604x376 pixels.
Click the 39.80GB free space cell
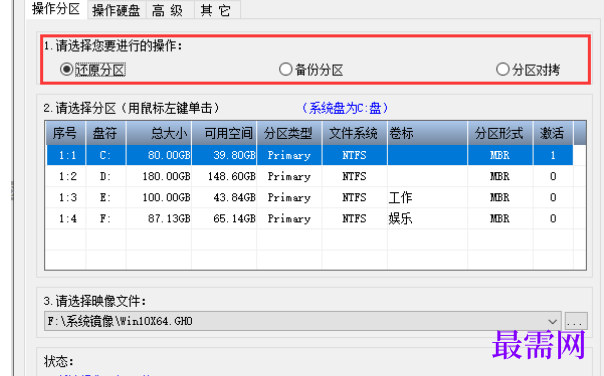[x=224, y=155]
